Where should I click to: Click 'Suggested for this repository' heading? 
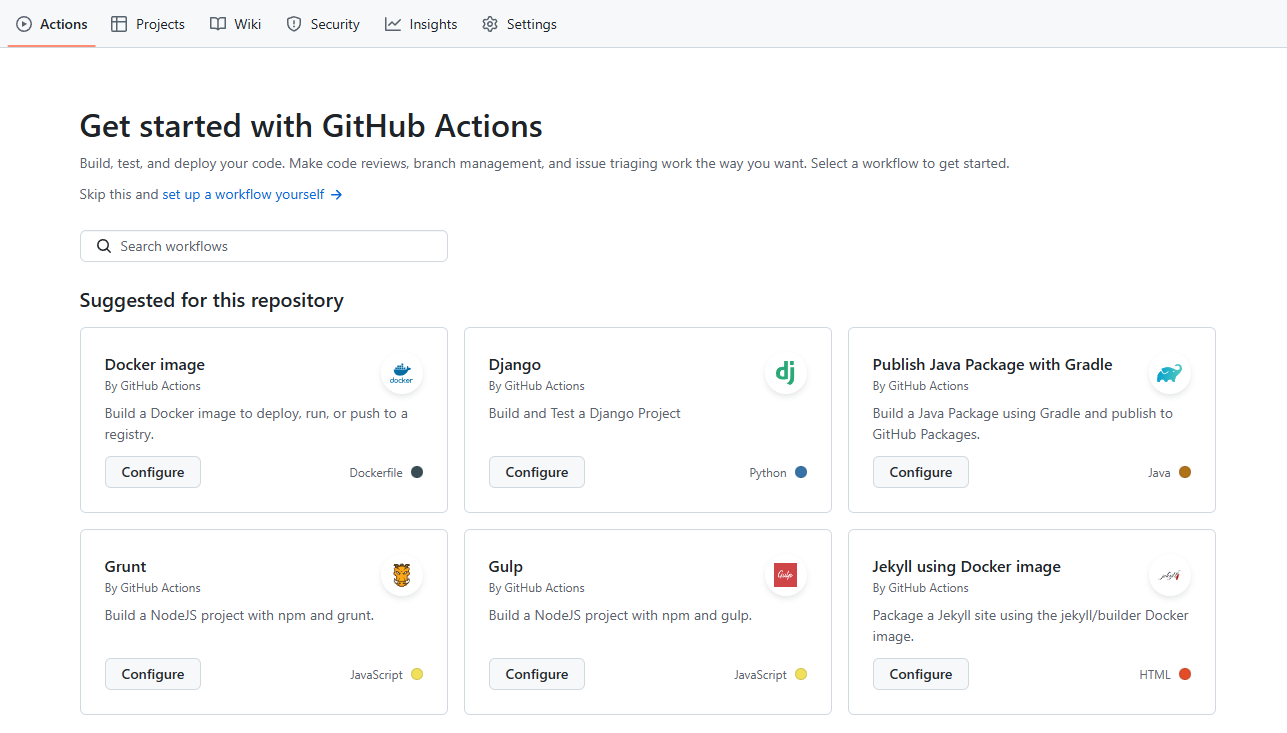click(x=212, y=300)
